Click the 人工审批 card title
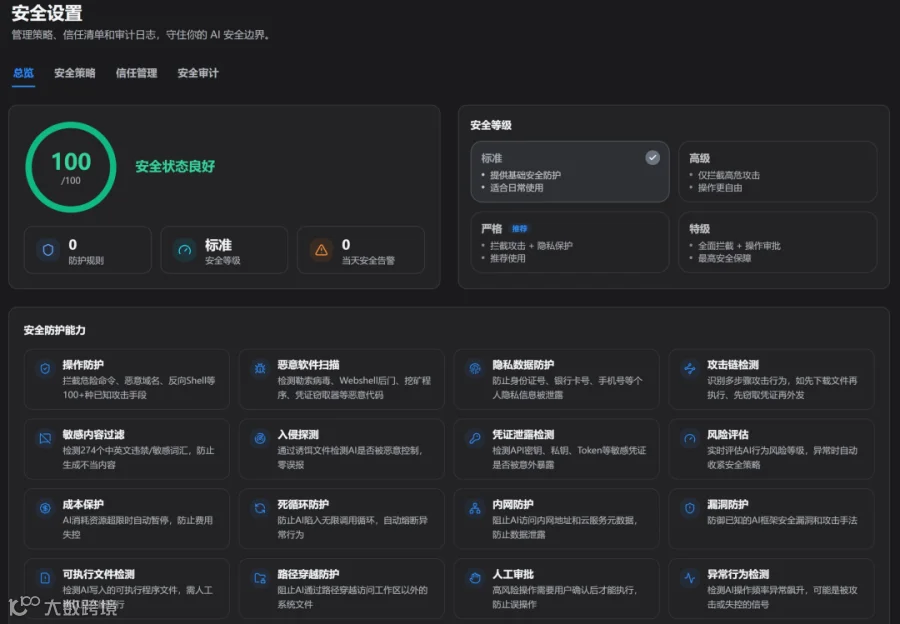Screen dimensions: 900x624 coord(513,574)
